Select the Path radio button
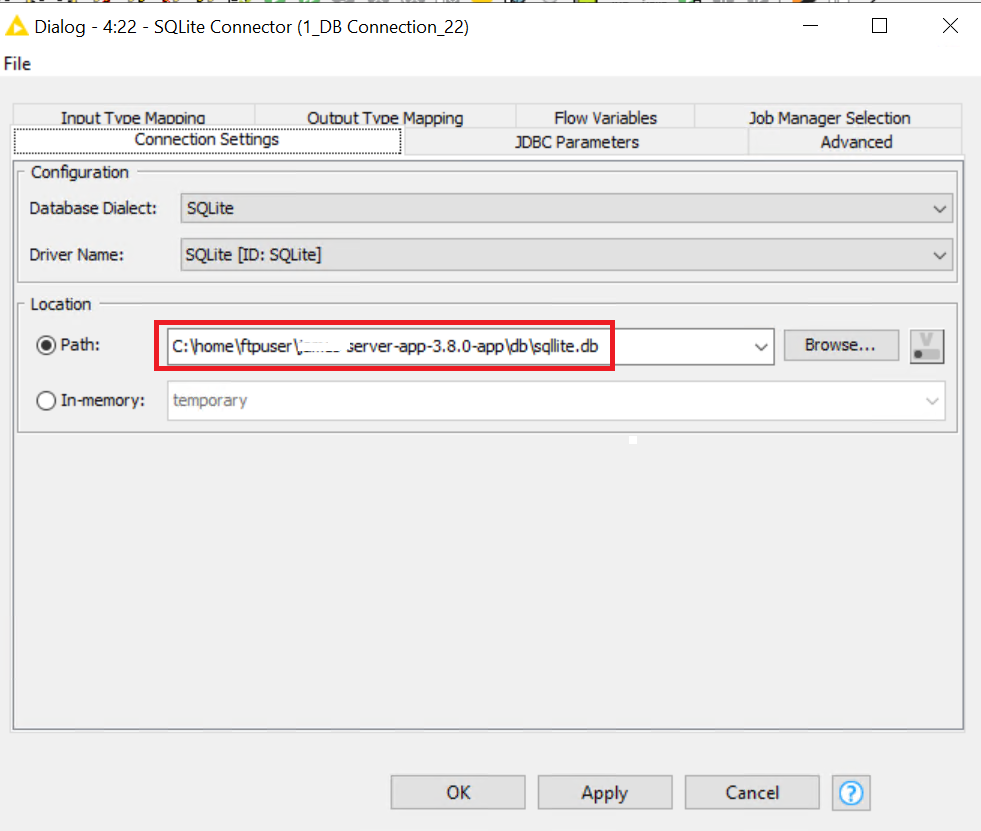The image size is (981, 831). point(46,345)
